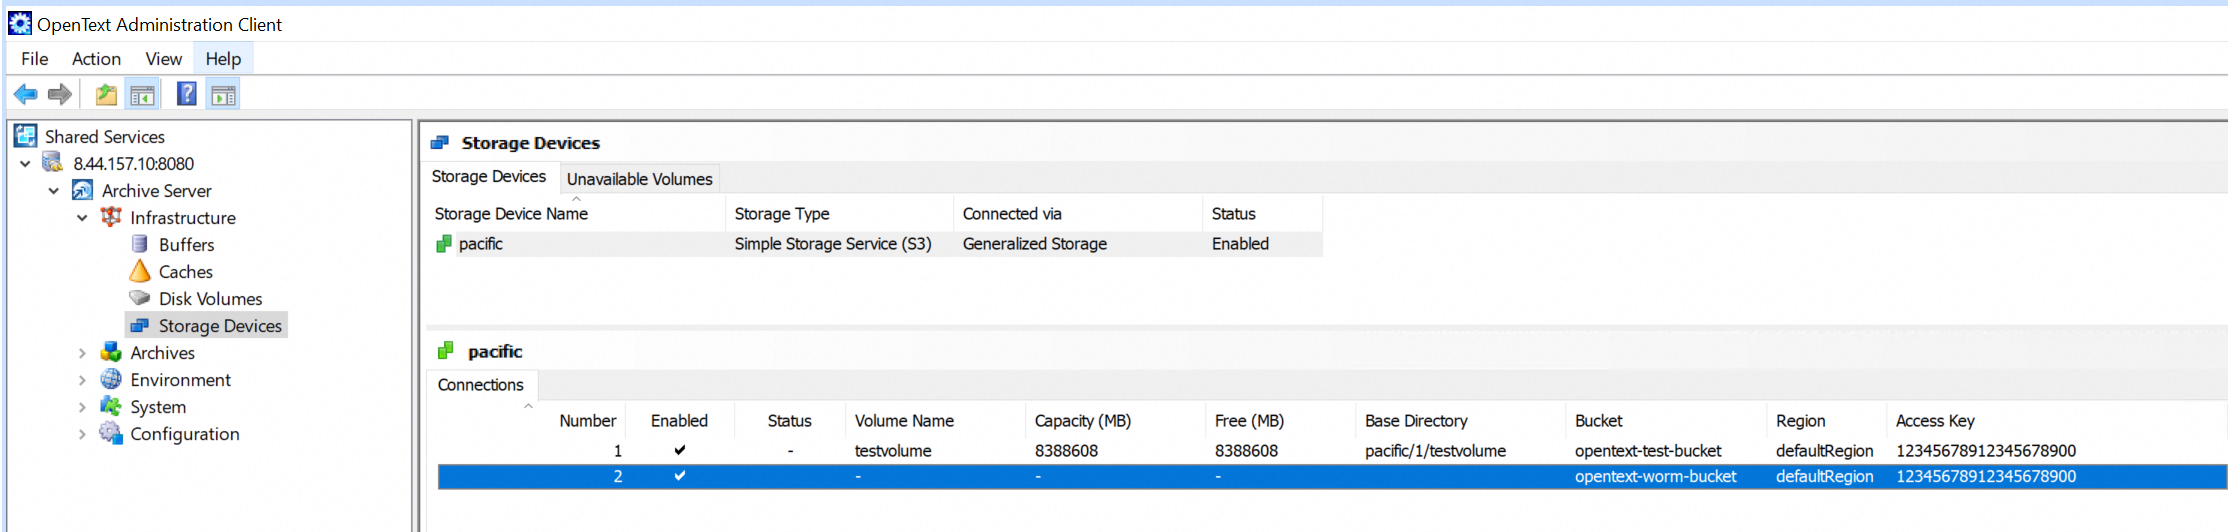Toggle Enabled checkmark for connection 2
Viewport: 2228px width, 532px height.
(680, 476)
